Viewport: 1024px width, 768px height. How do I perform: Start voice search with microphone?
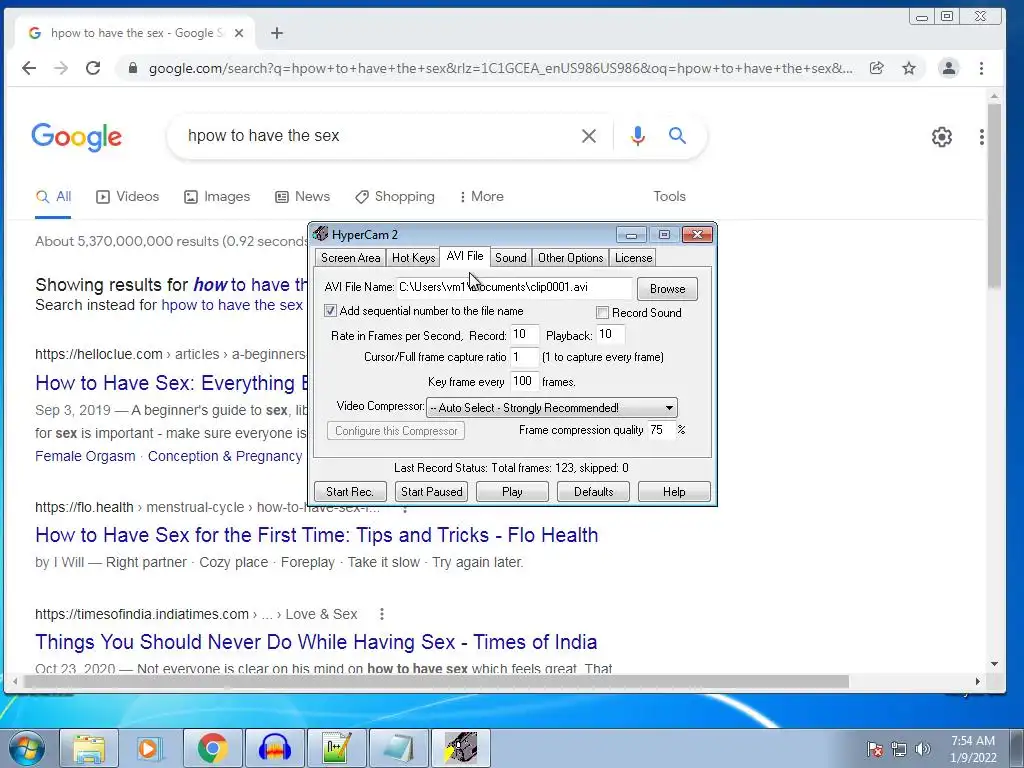(638, 136)
